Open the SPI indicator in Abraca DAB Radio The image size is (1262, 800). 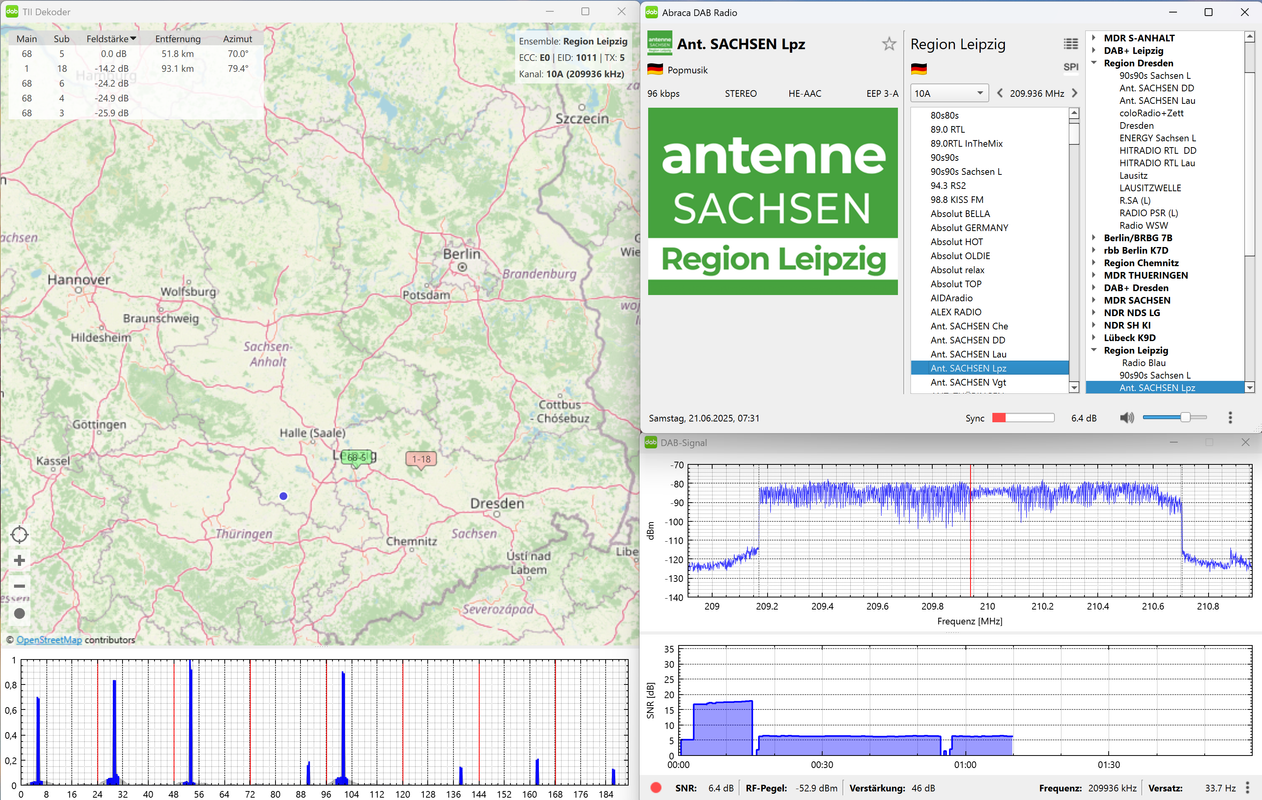pyautogui.click(x=1071, y=67)
